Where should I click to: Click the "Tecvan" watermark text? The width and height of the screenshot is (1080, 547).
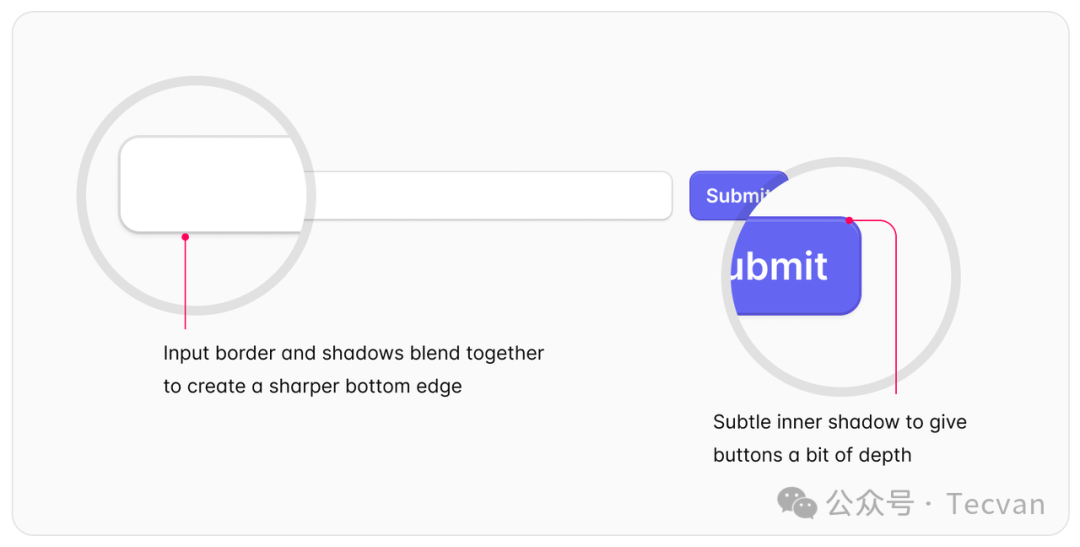pyautogui.click(x=995, y=504)
